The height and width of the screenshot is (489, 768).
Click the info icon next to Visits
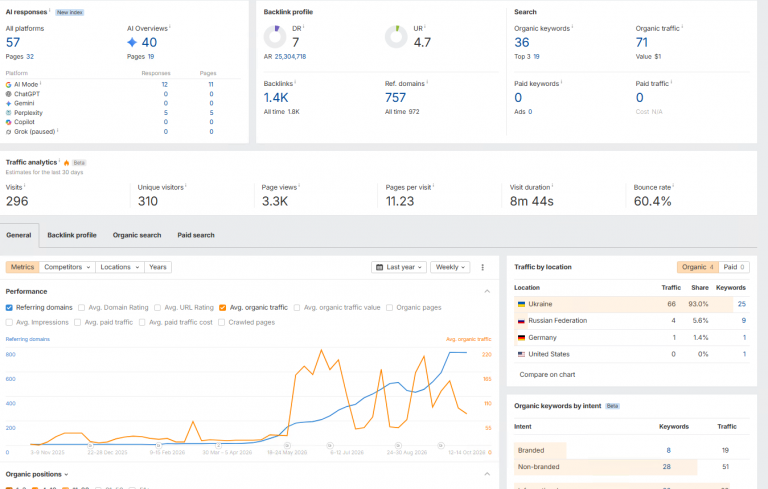24,186
